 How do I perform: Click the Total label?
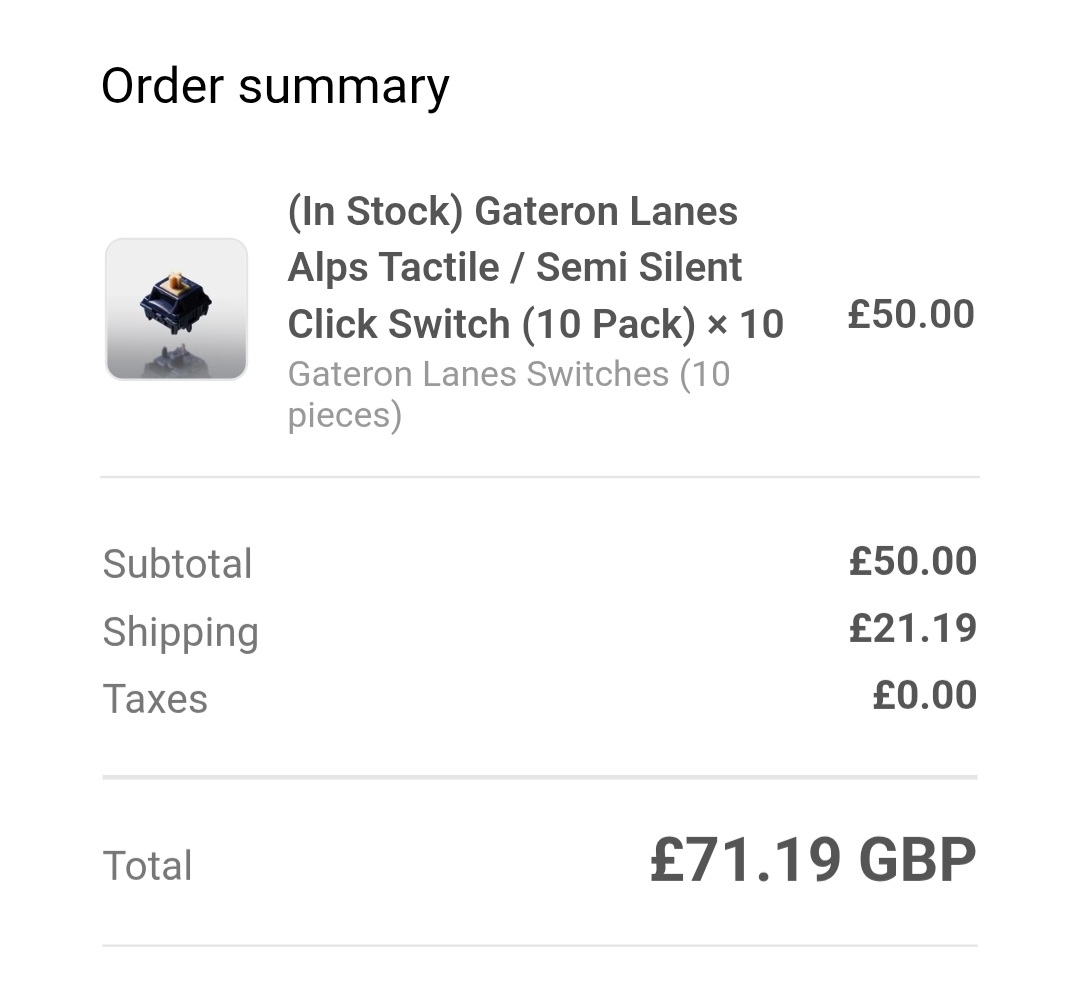click(147, 865)
